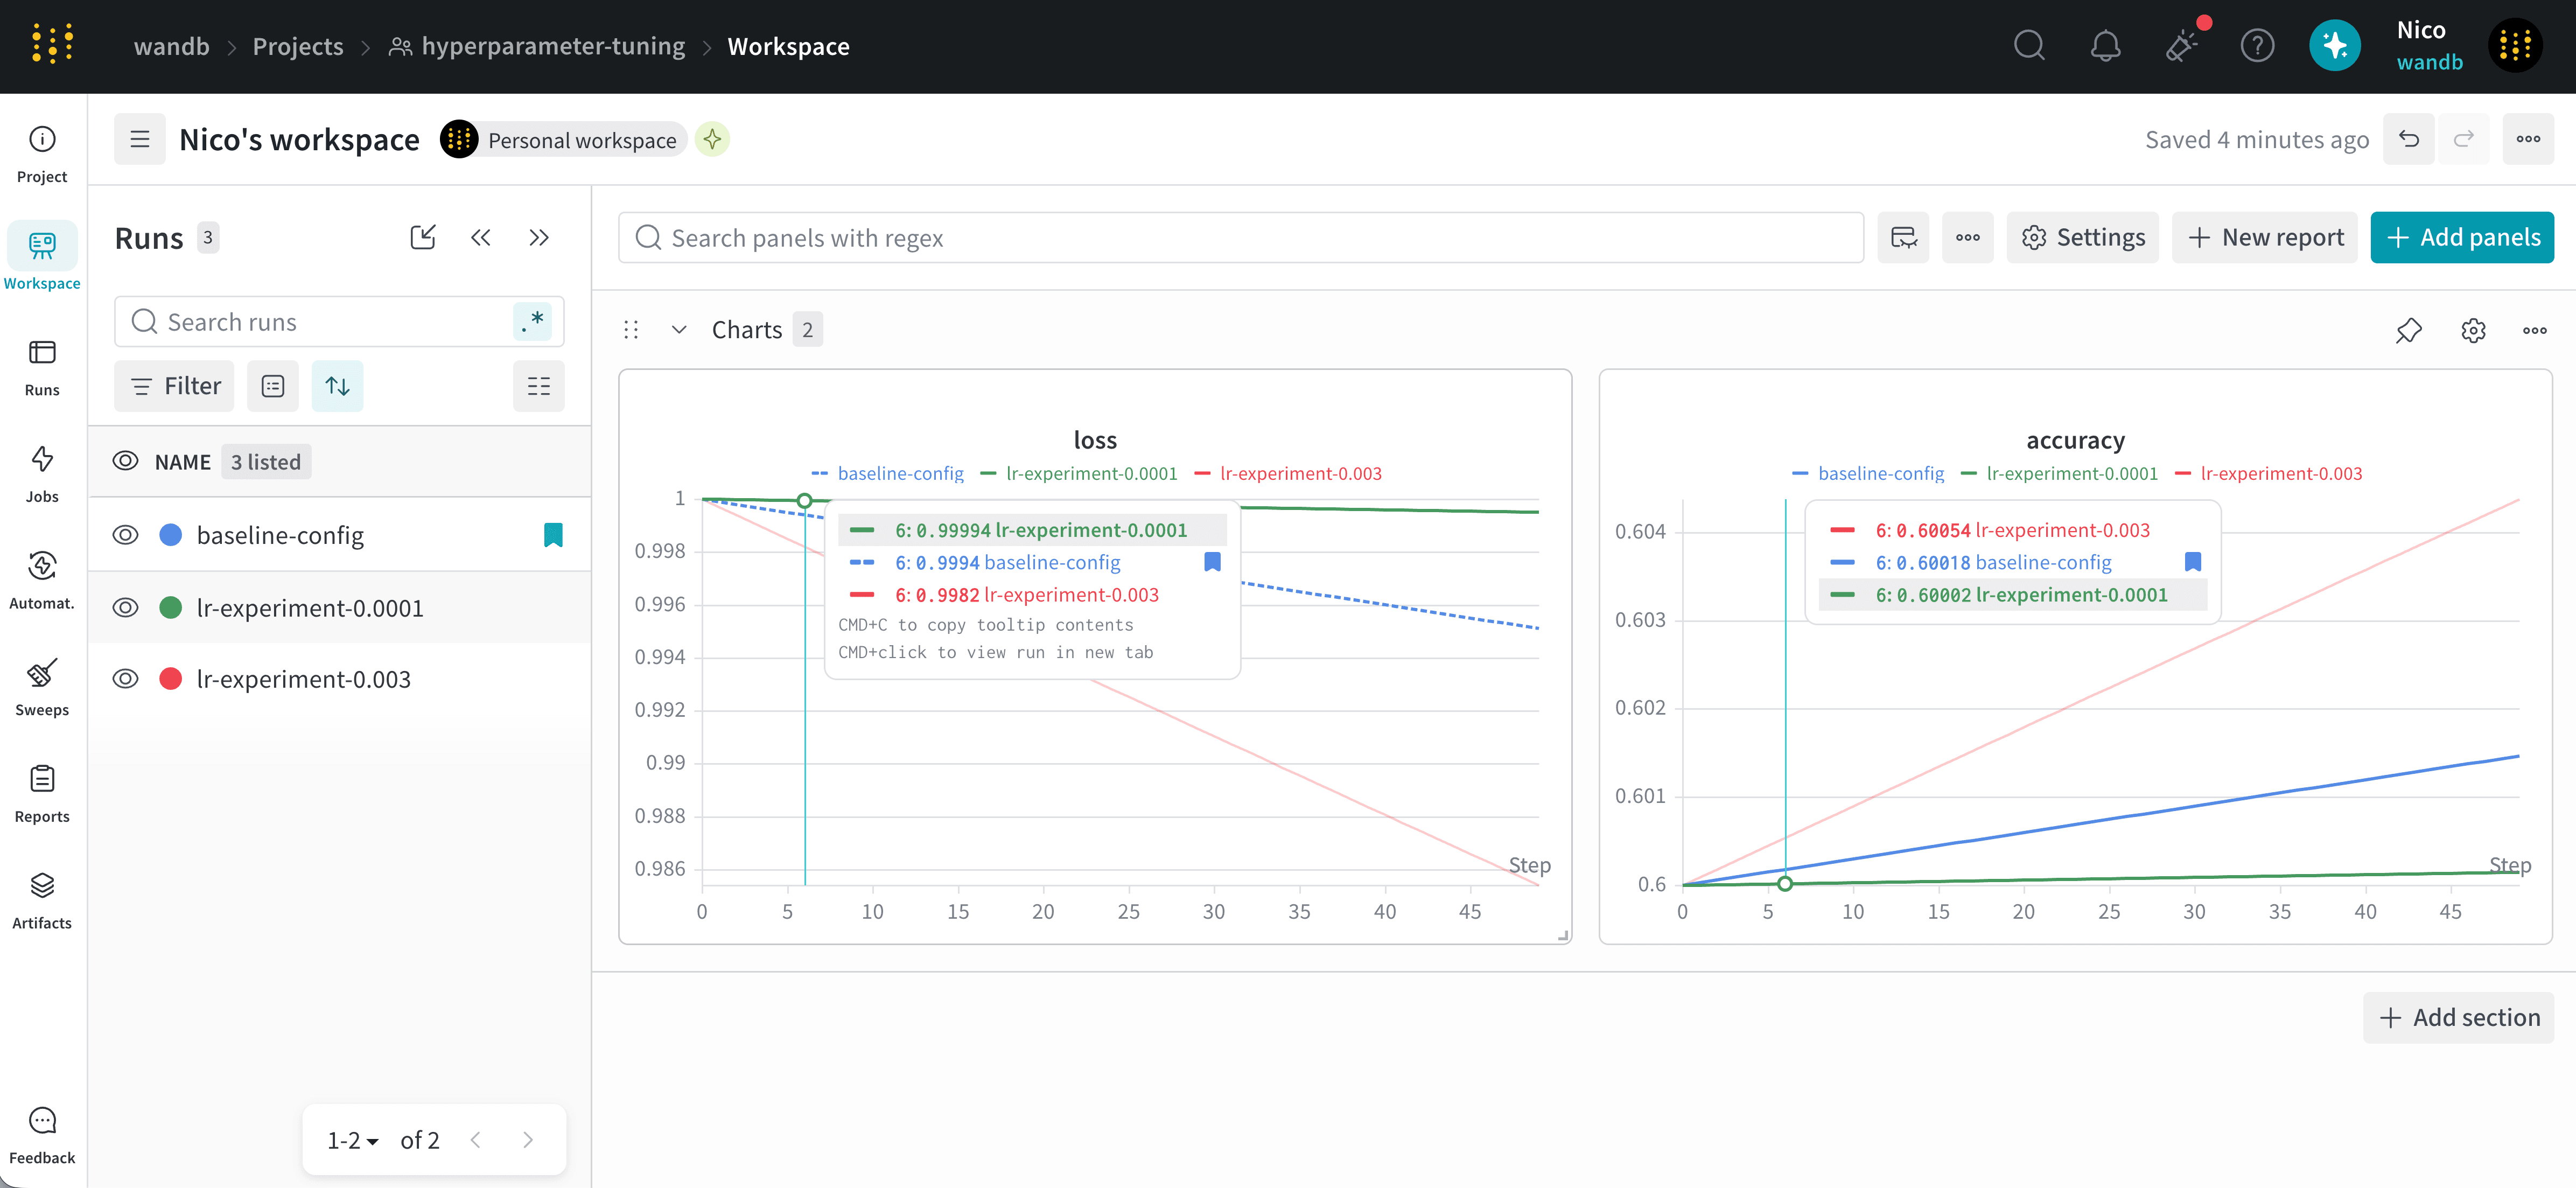This screenshot has height=1188, width=2576.
Task: Click the sparkle icon next to Personal workspace
Action: [x=712, y=139]
